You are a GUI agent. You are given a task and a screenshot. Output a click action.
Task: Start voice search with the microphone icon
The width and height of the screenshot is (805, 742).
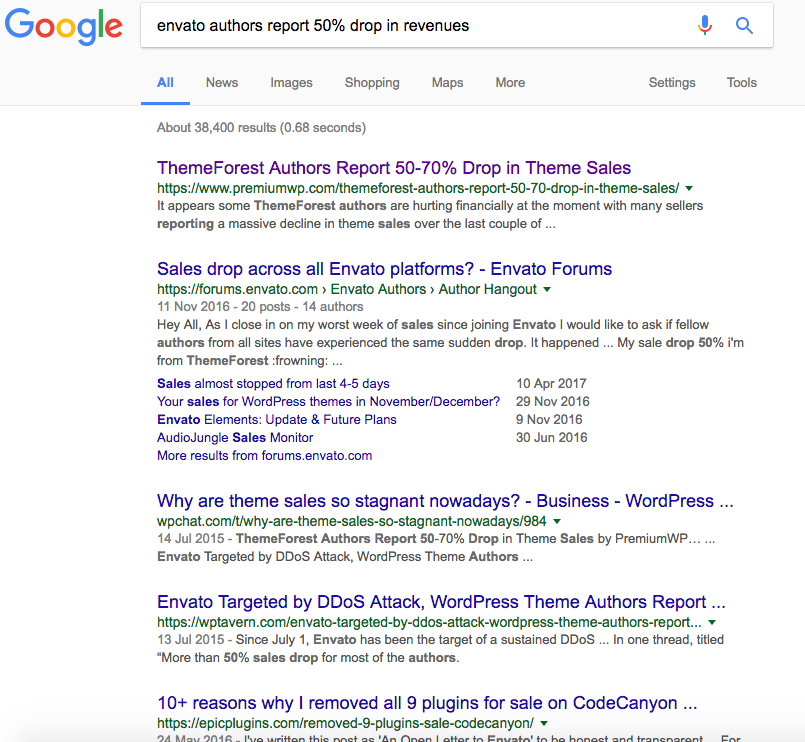[x=705, y=25]
